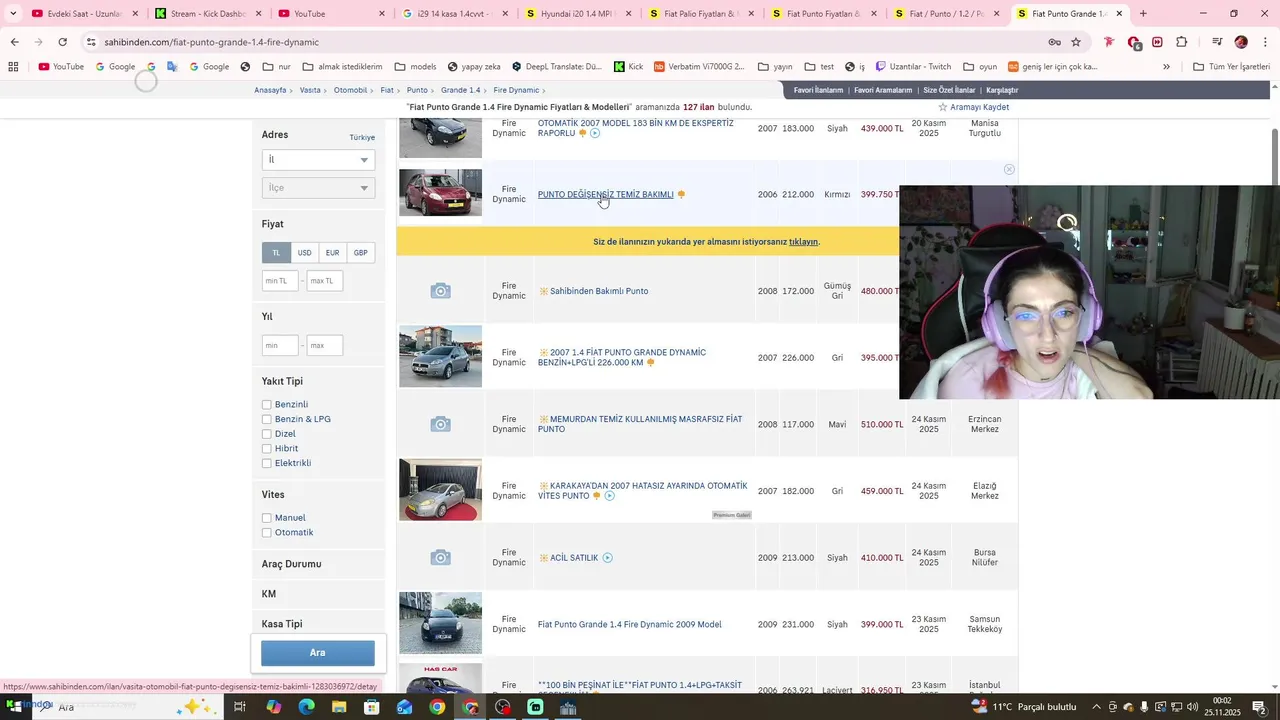Select TL currency toggle
Image resolution: width=1280 pixels, height=720 pixels.
point(276,253)
